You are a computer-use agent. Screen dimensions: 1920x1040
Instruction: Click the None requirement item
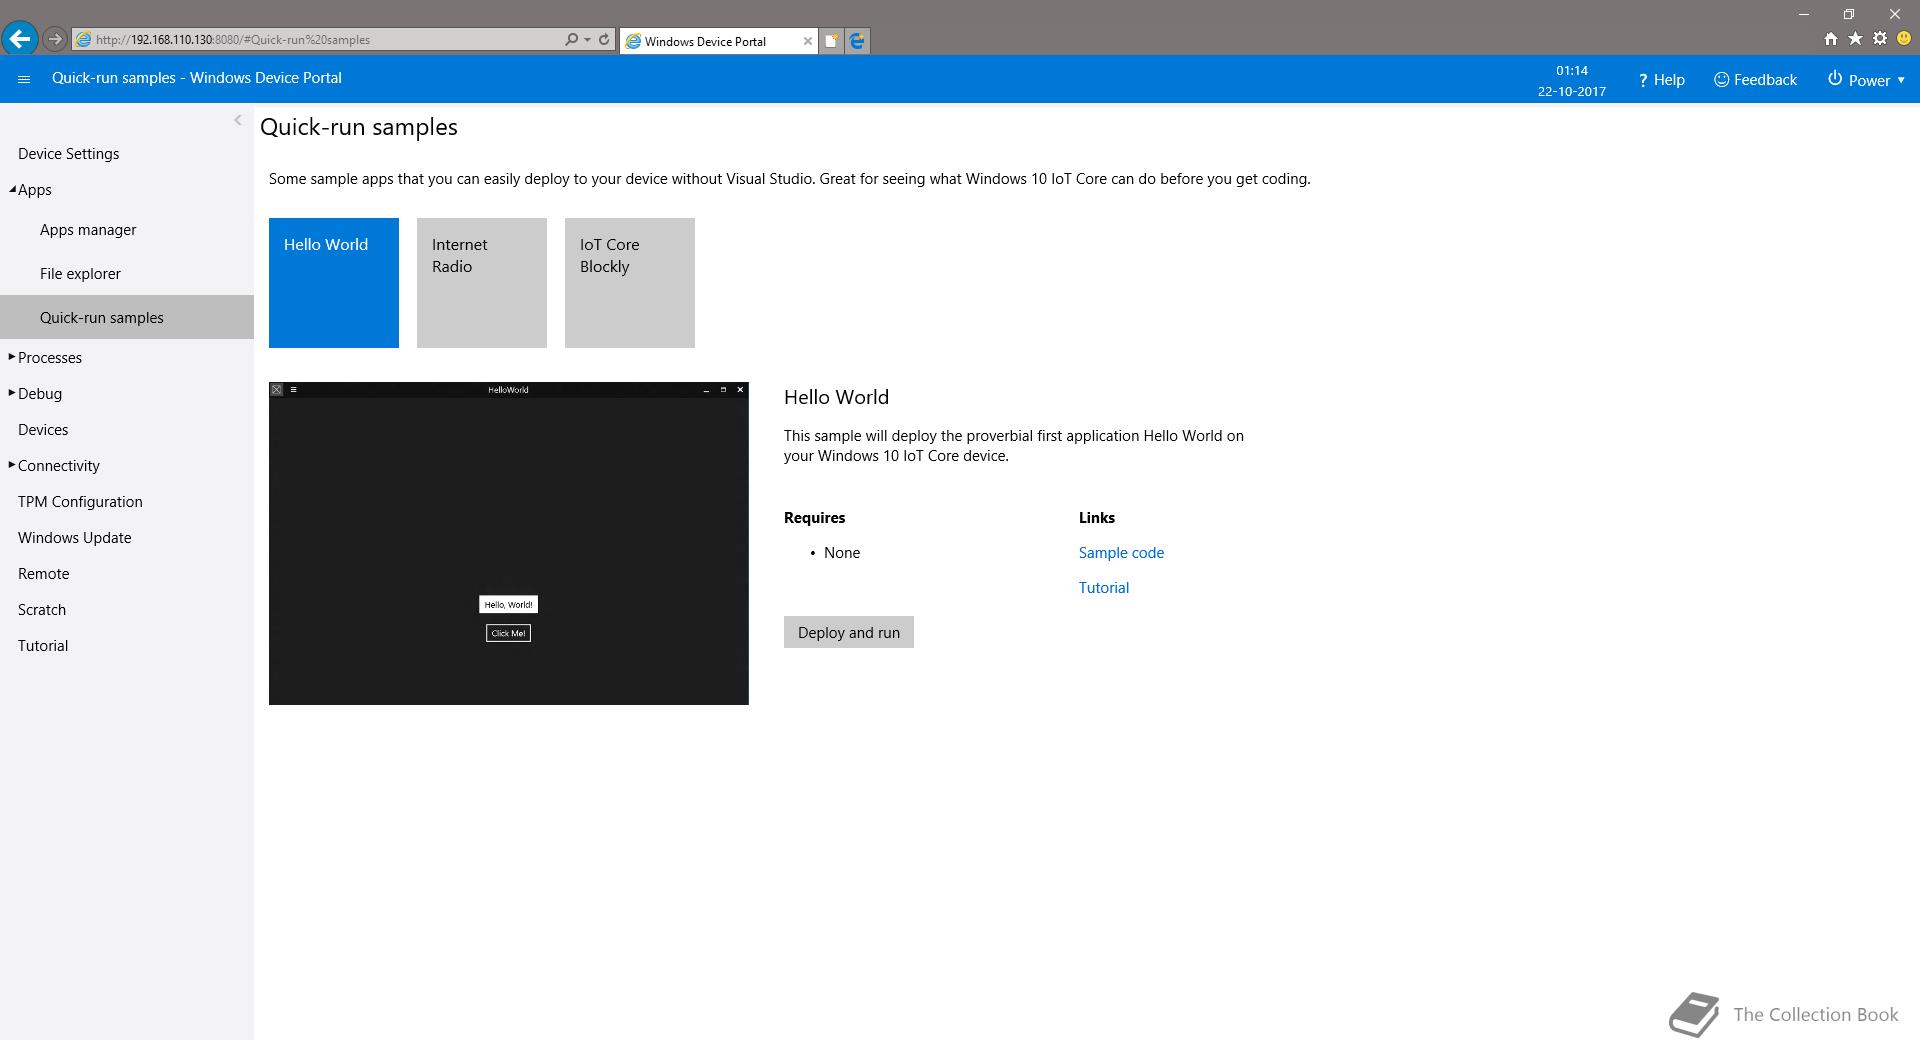(842, 553)
